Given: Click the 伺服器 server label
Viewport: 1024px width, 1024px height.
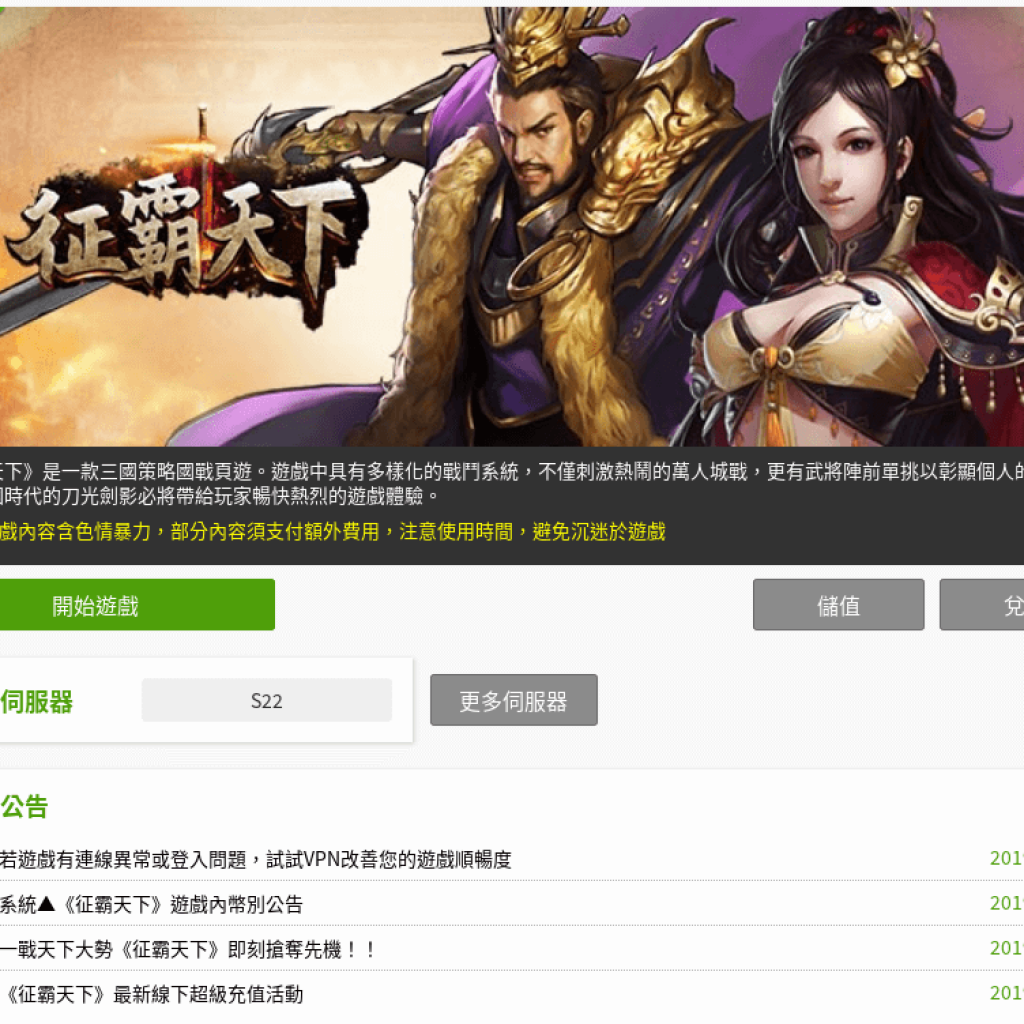Looking at the screenshot, I should [x=37, y=701].
